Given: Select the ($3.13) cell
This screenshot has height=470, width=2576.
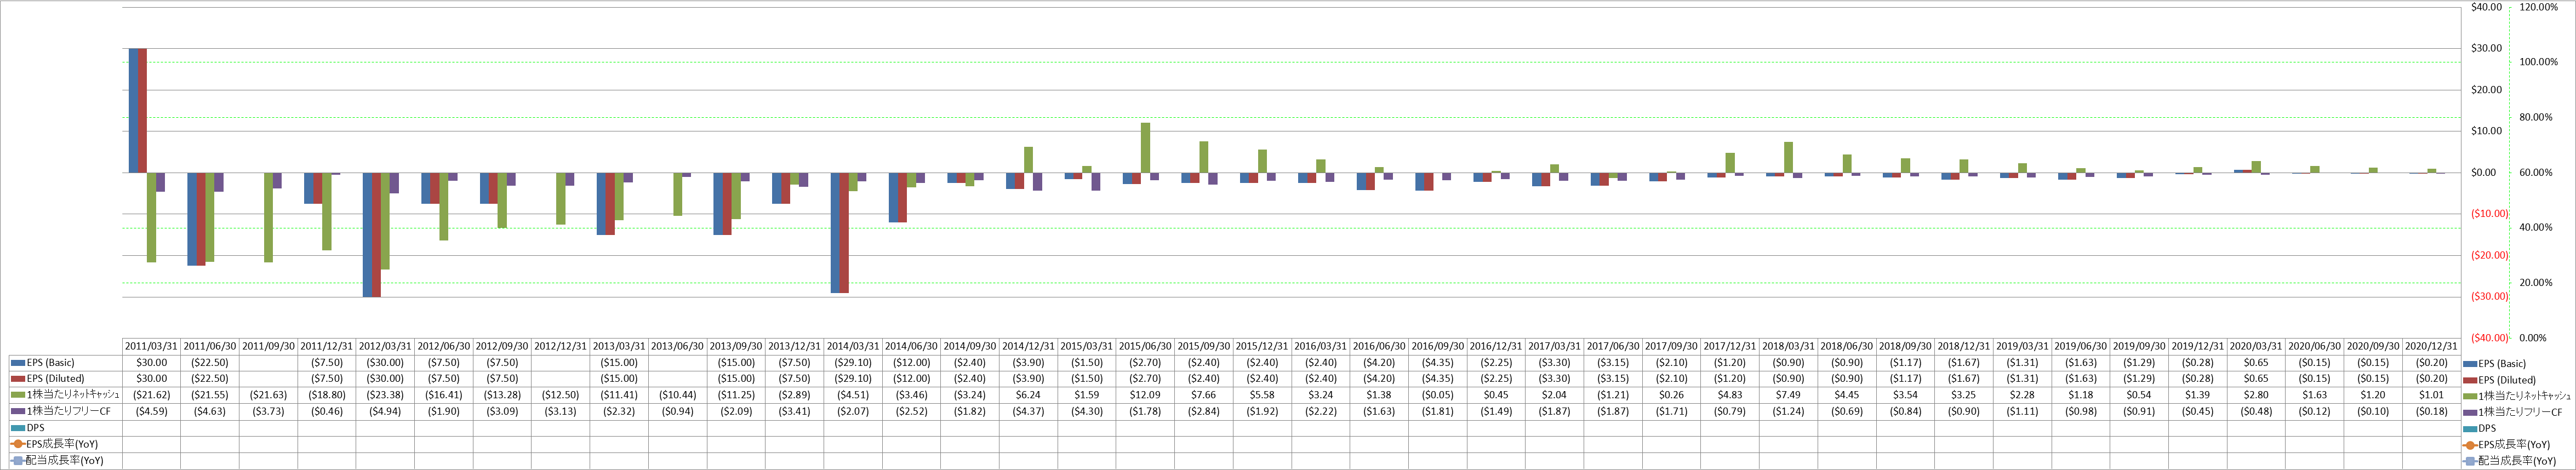Looking at the screenshot, I should coord(560,411).
